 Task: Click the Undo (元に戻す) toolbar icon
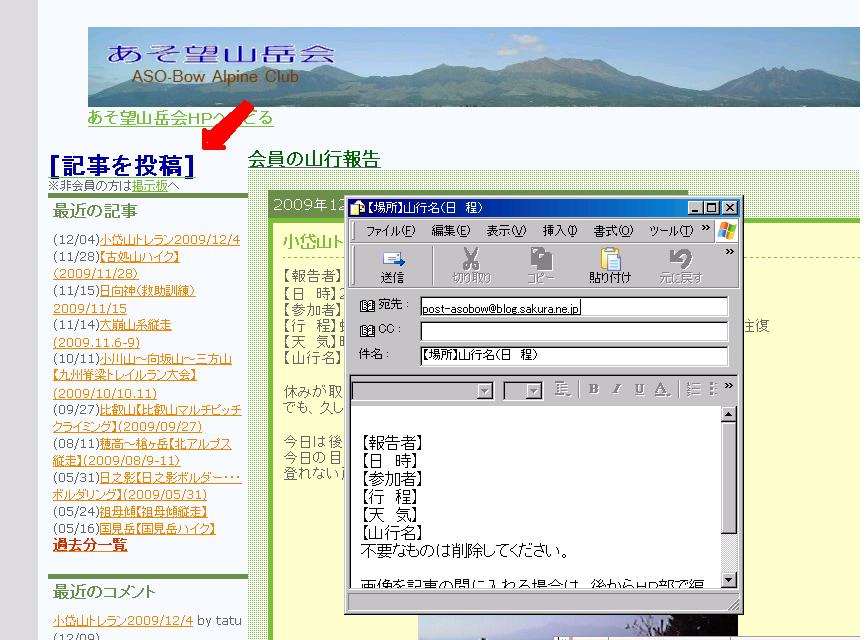click(x=681, y=266)
